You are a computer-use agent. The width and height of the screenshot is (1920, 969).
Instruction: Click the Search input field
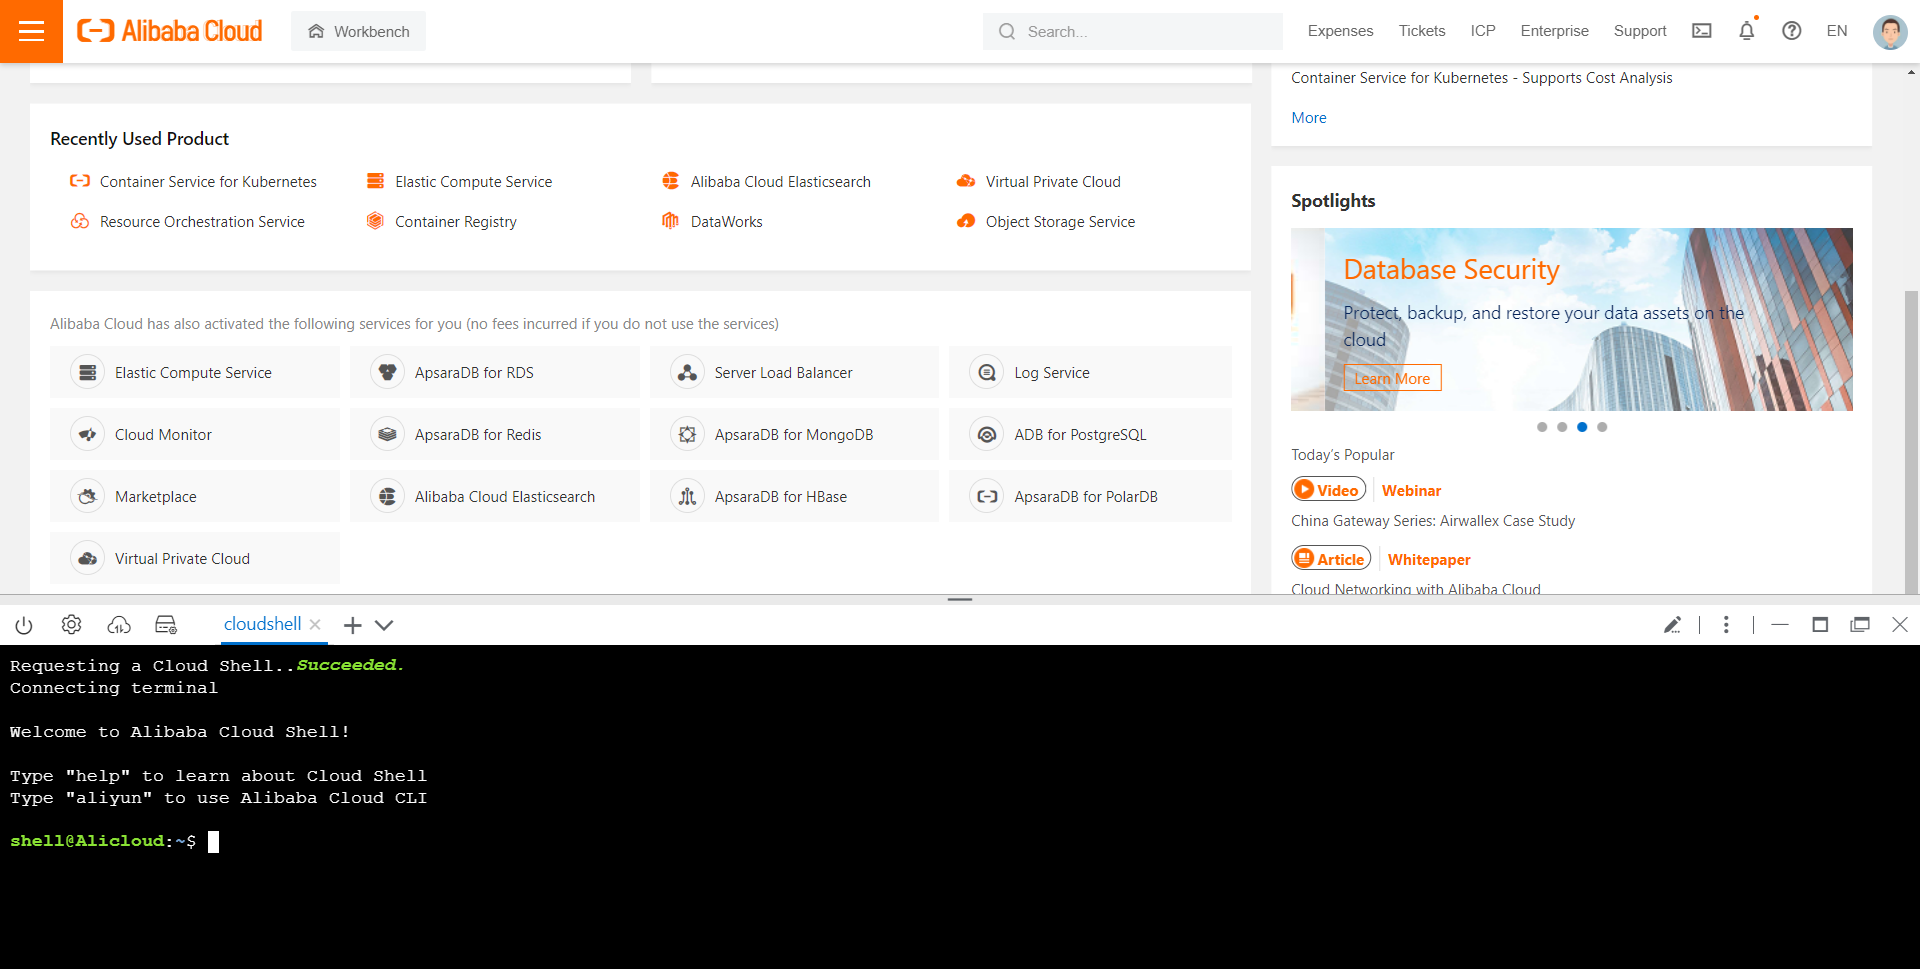[1132, 31]
